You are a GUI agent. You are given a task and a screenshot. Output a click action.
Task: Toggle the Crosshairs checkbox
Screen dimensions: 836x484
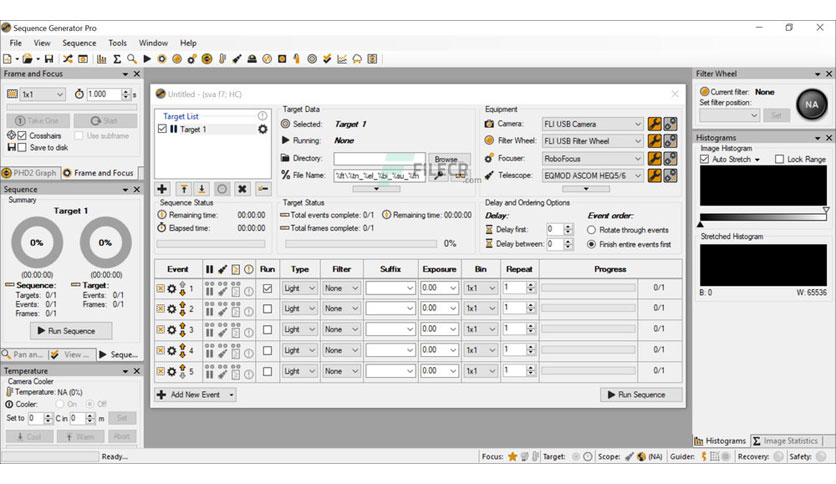point(22,135)
